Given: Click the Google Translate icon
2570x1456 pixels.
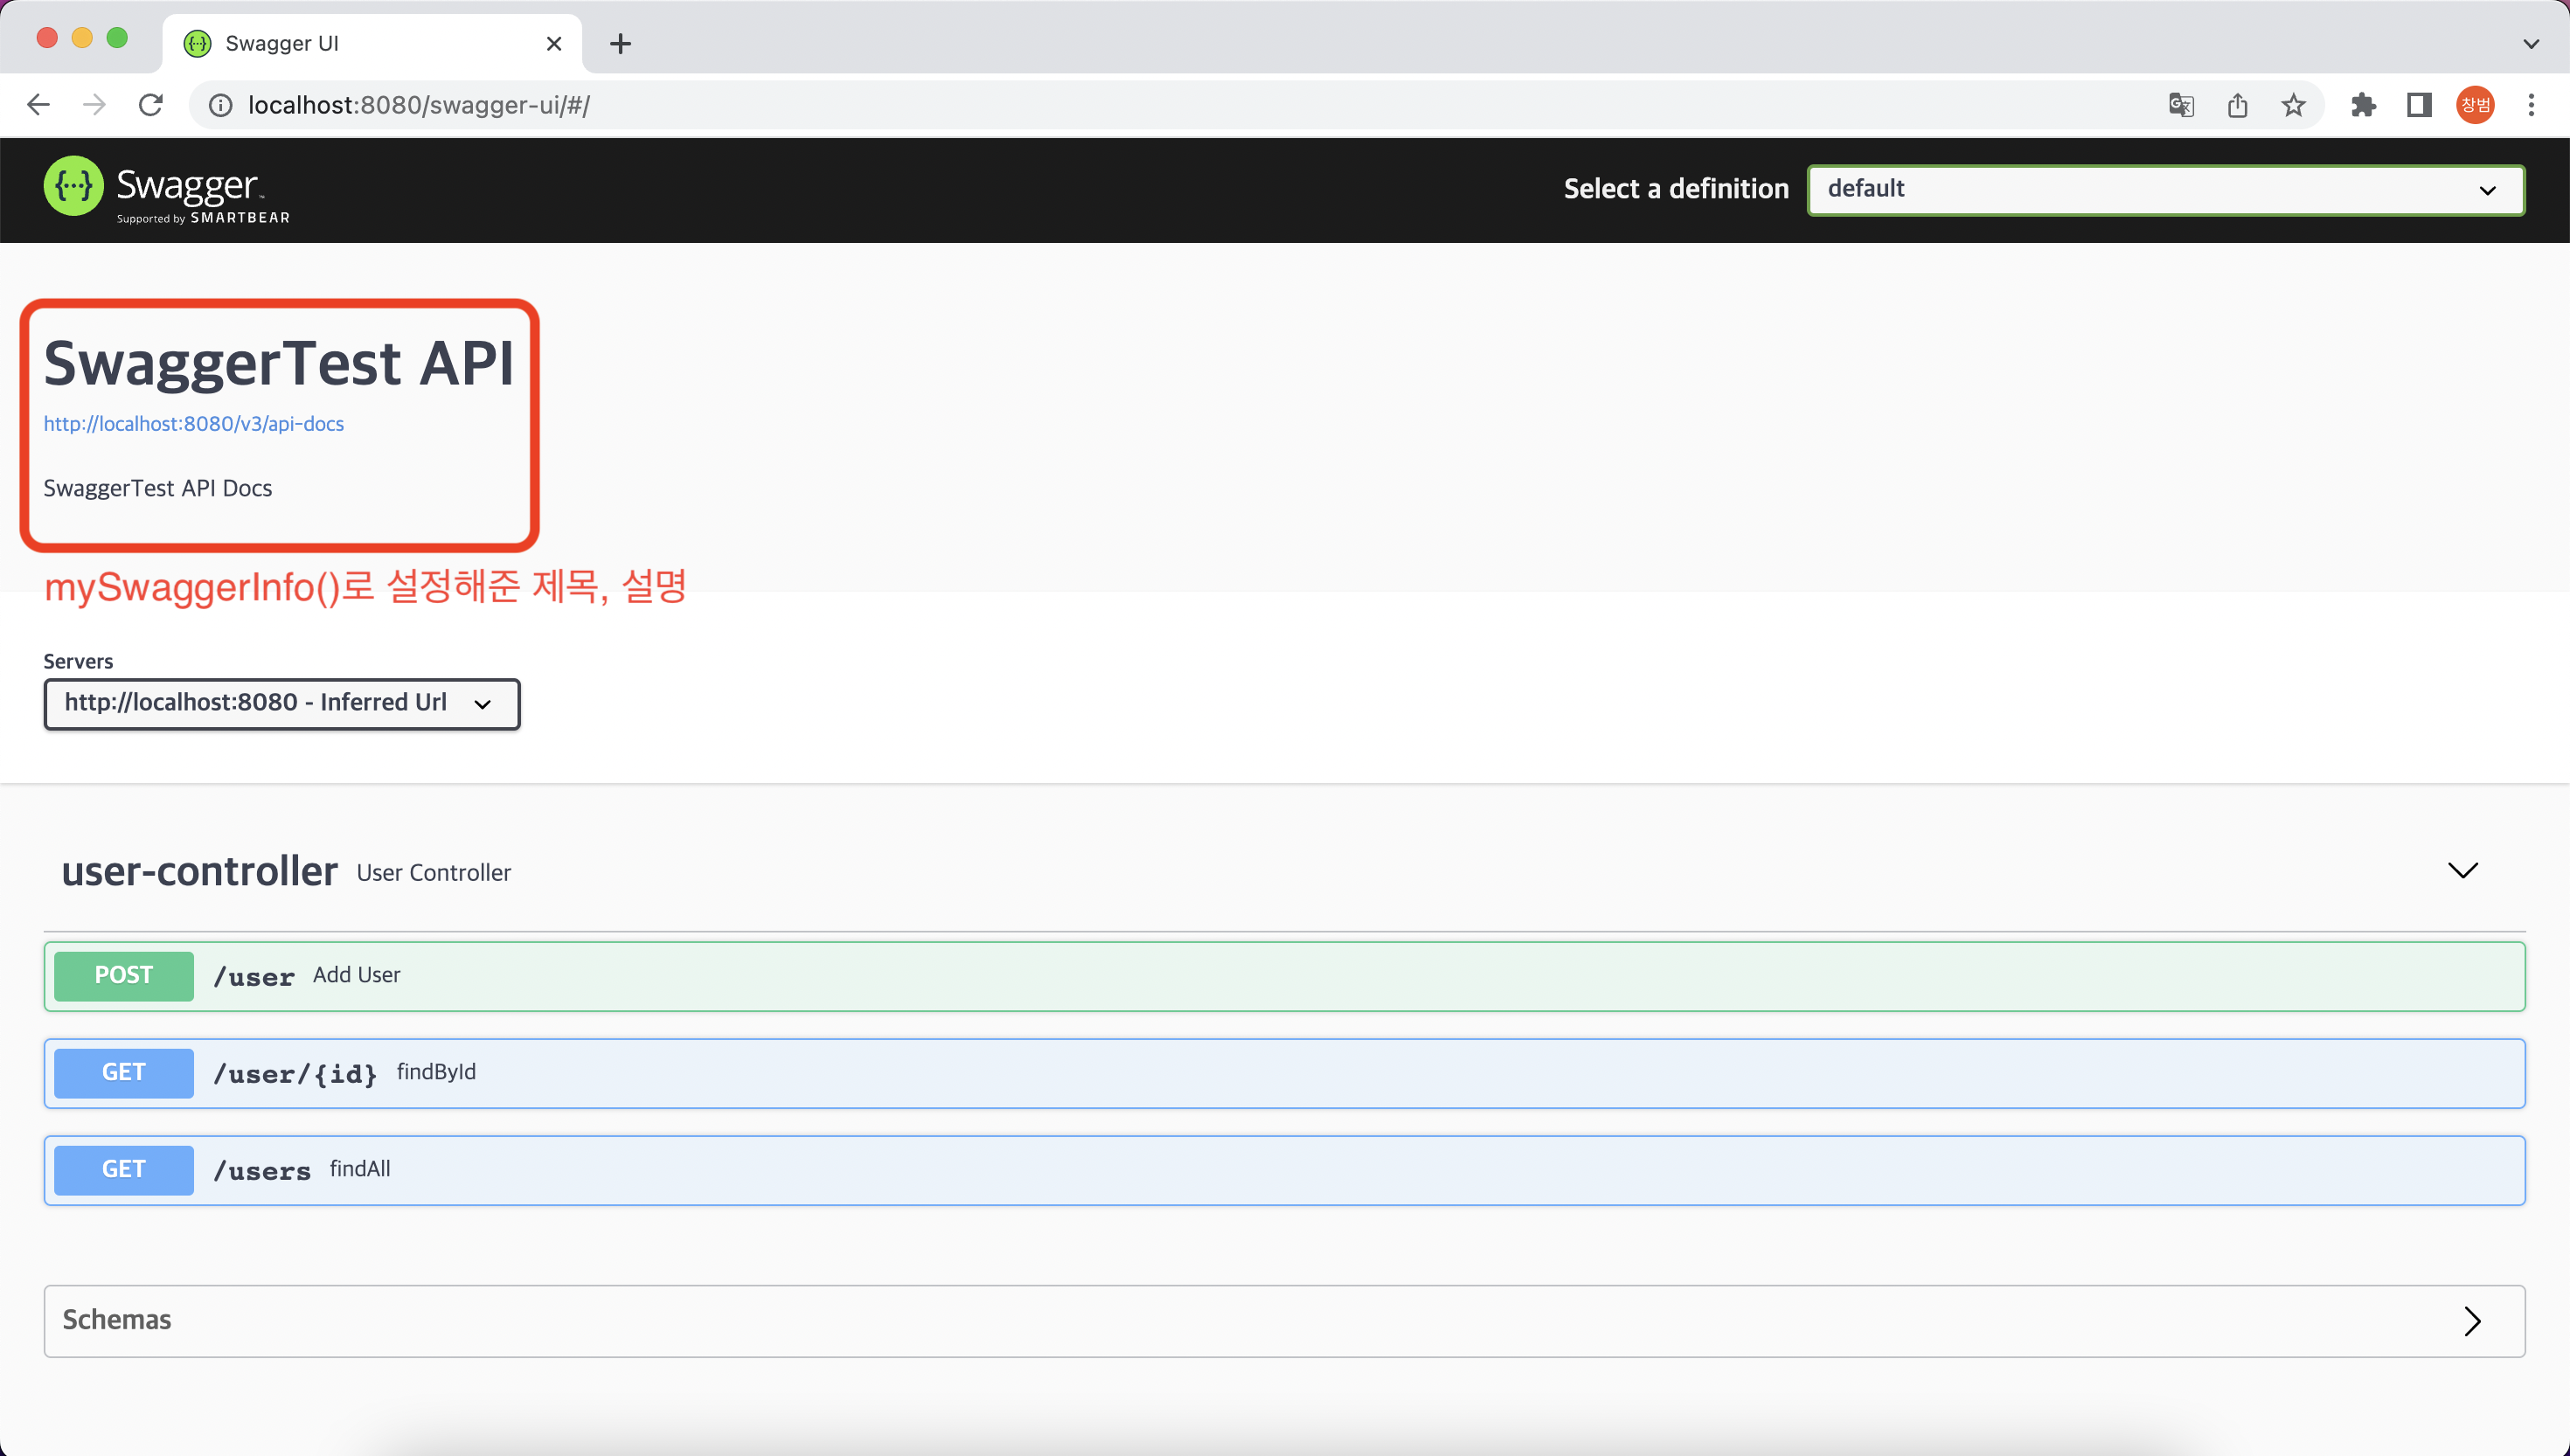Looking at the screenshot, I should pos(2181,105).
